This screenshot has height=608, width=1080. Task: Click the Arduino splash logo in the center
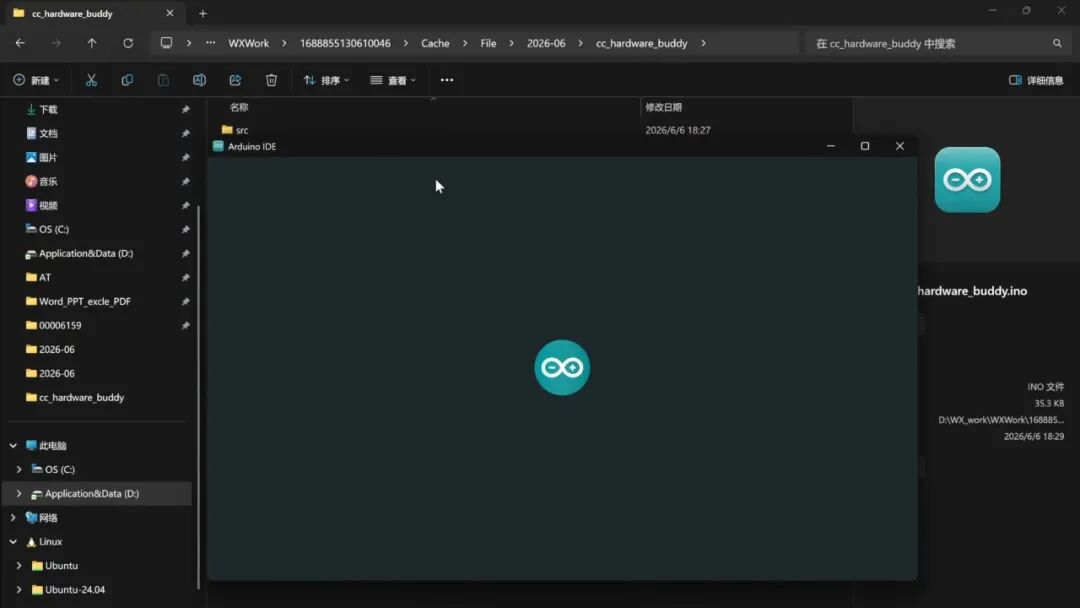(x=562, y=367)
